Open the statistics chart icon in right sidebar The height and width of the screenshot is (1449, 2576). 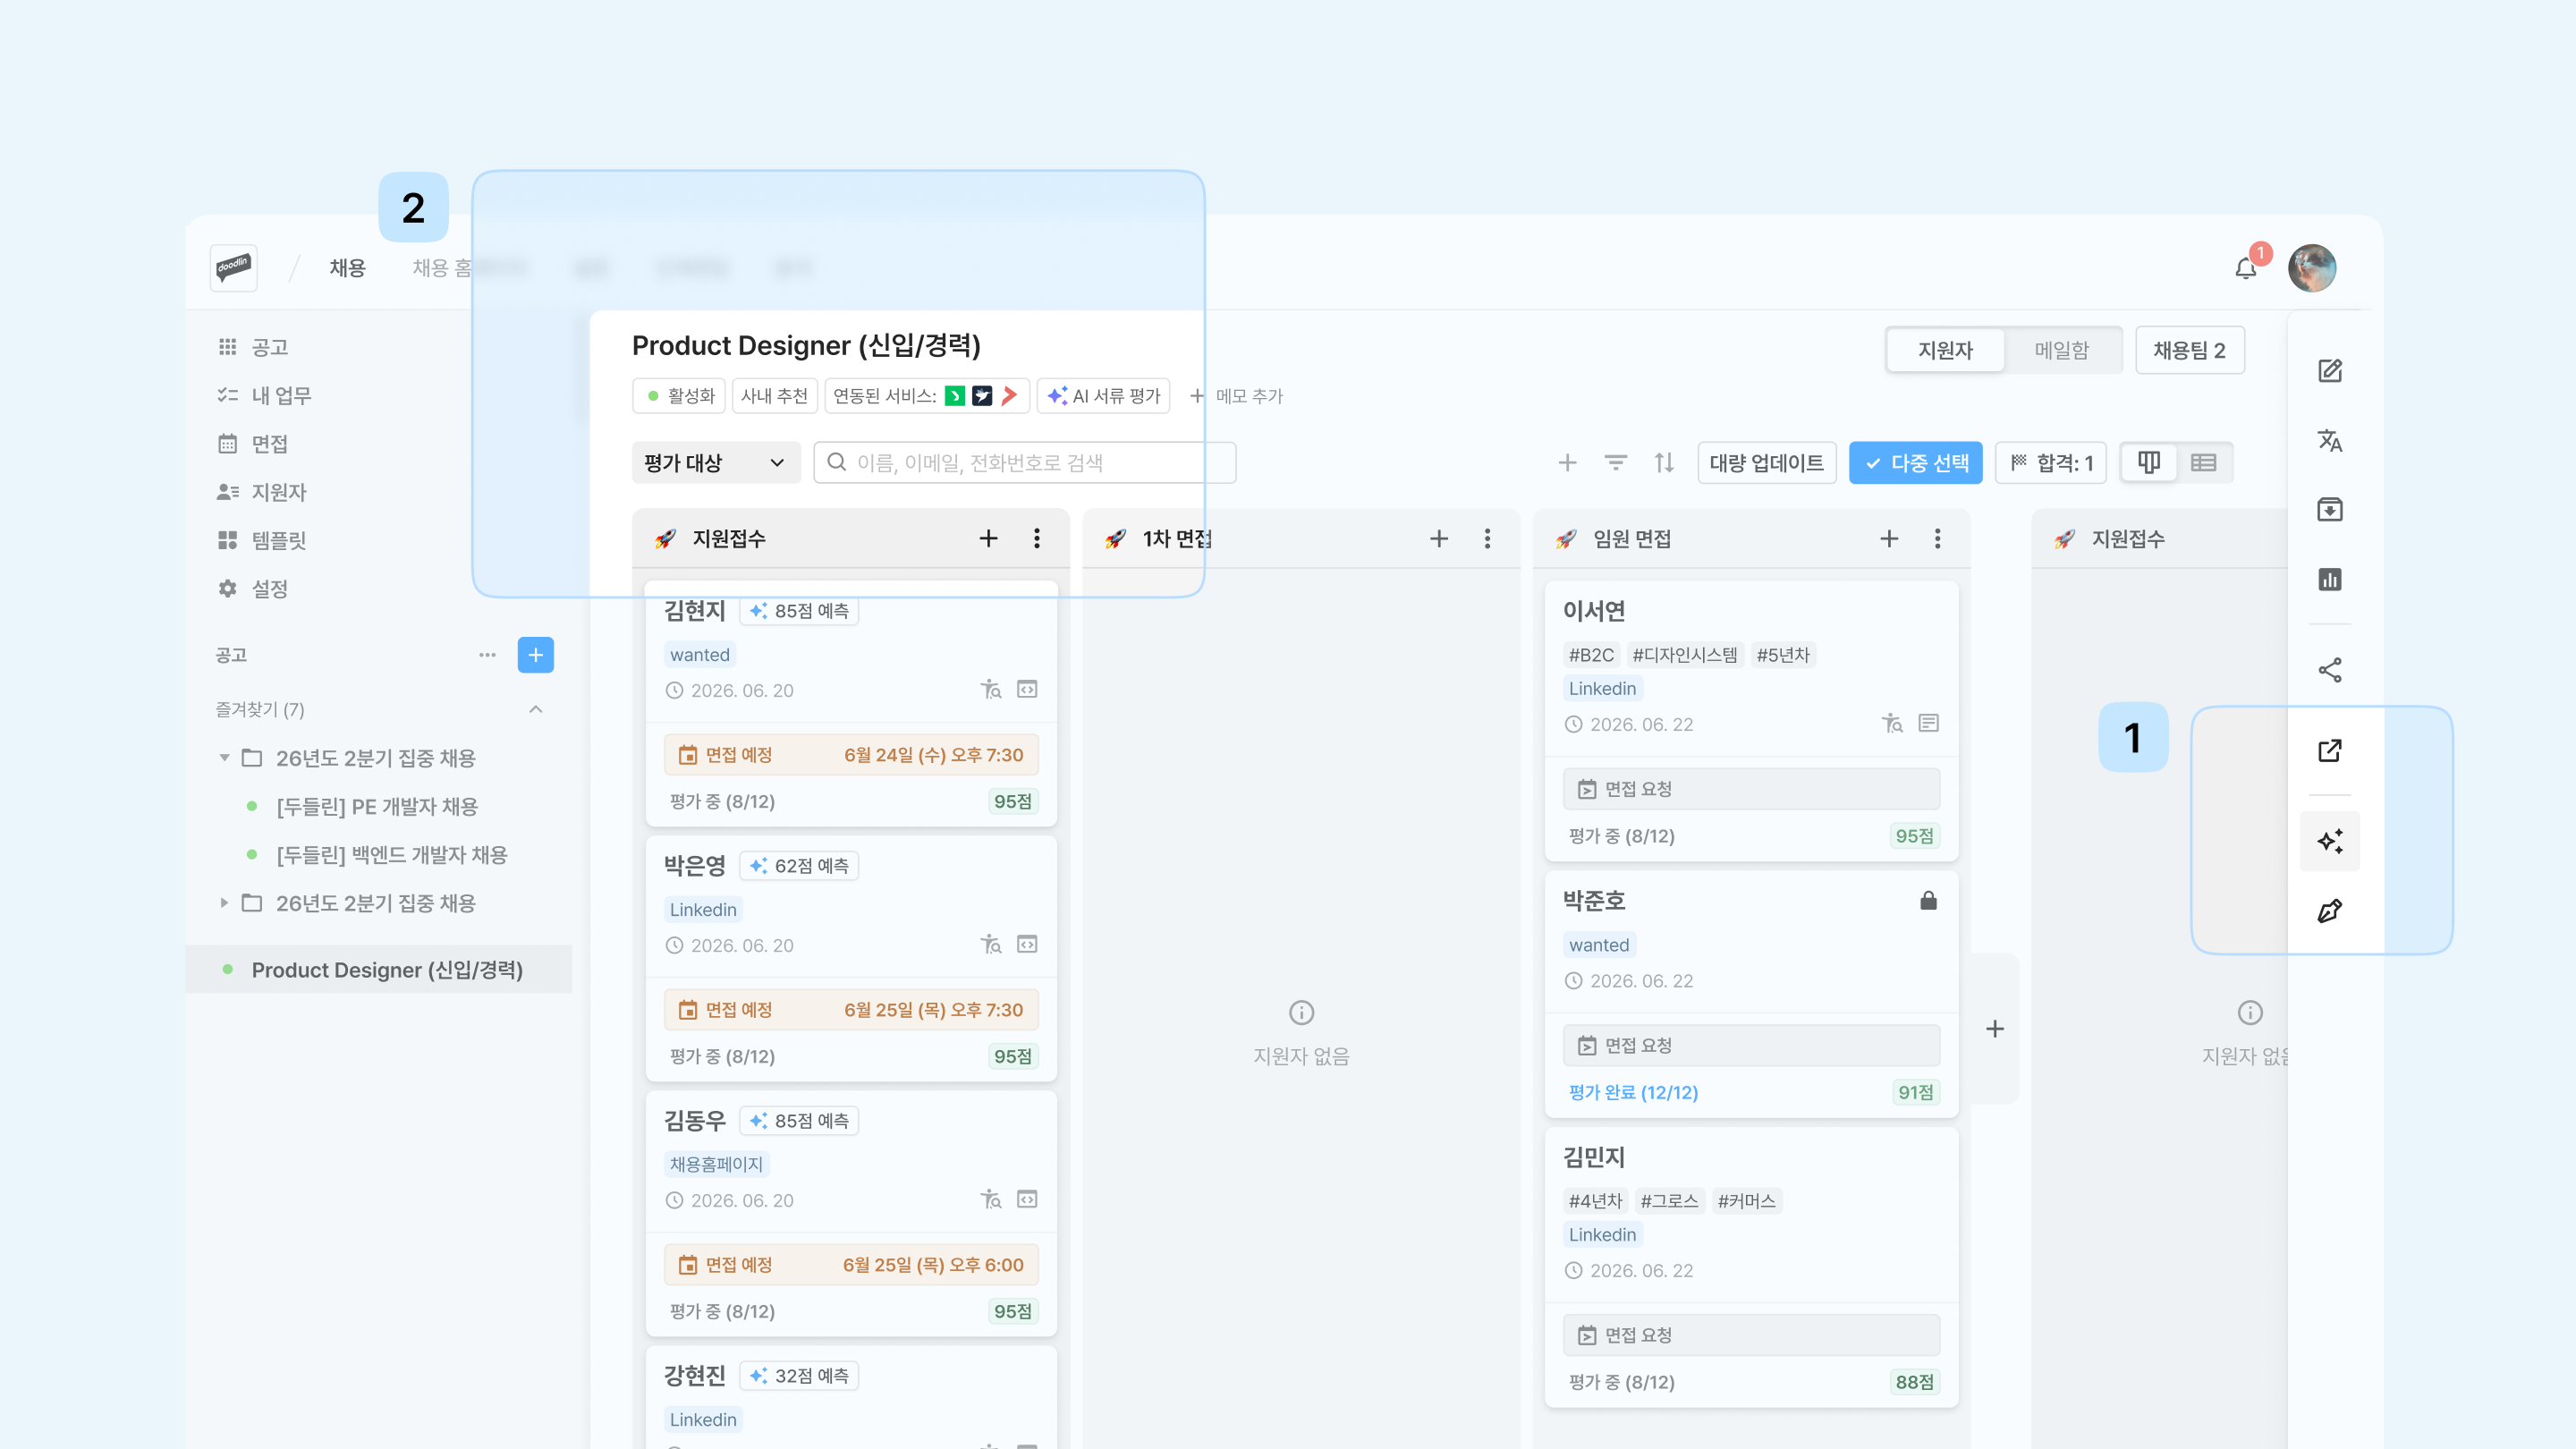point(2330,579)
